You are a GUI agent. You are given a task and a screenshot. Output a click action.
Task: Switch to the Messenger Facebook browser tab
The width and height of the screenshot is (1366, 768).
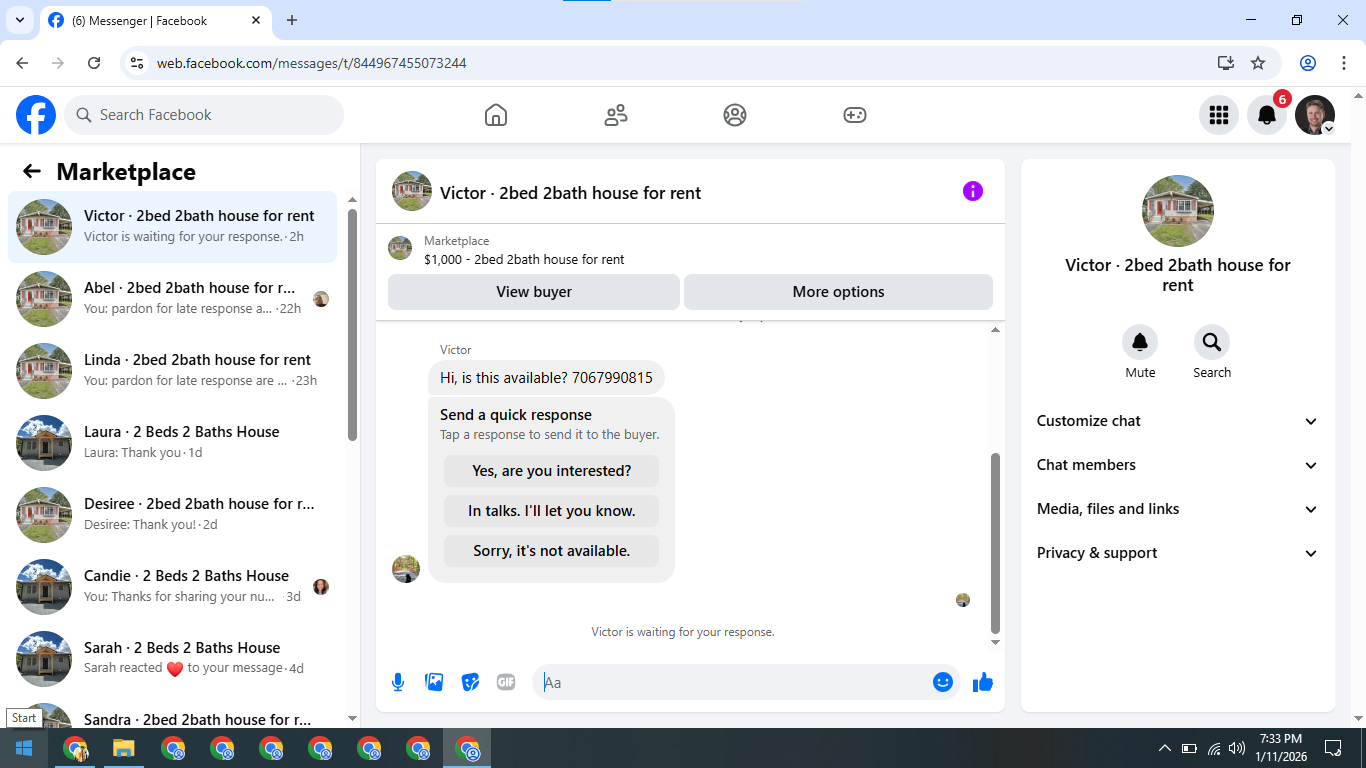click(157, 20)
